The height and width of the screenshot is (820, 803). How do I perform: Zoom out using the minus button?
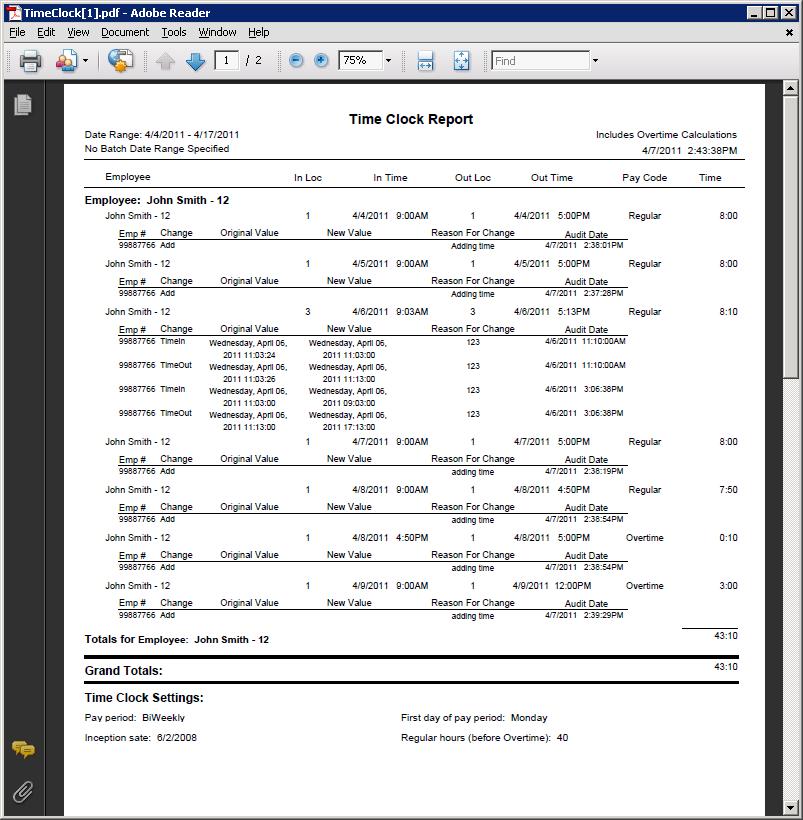click(x=296, y=61)
